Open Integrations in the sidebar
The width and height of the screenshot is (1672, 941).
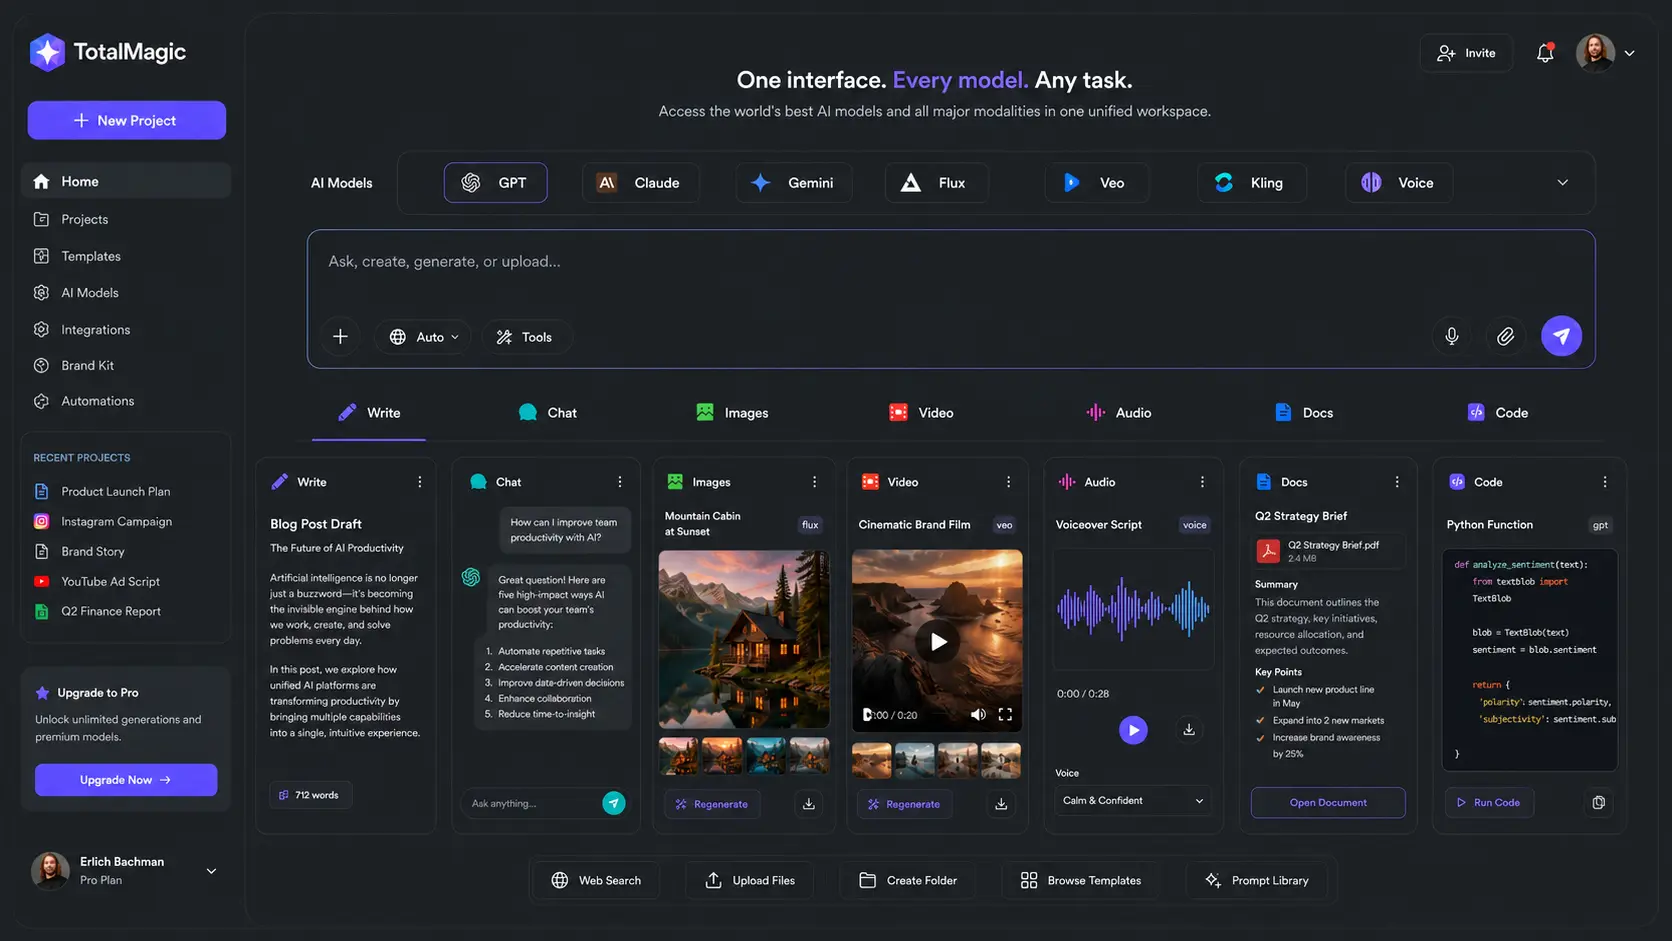[x=126, y=329]
